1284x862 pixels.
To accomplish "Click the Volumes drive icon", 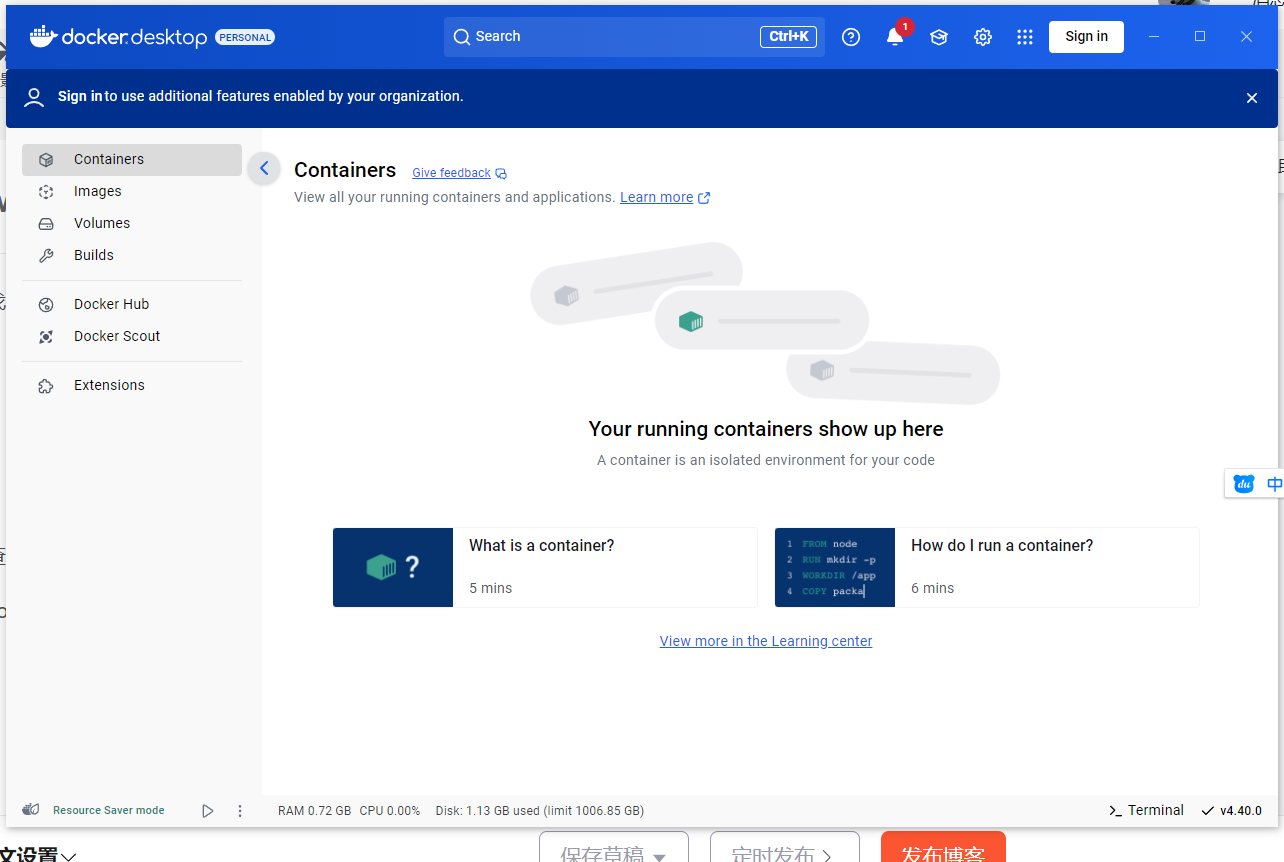I will [x=46, y=224].
